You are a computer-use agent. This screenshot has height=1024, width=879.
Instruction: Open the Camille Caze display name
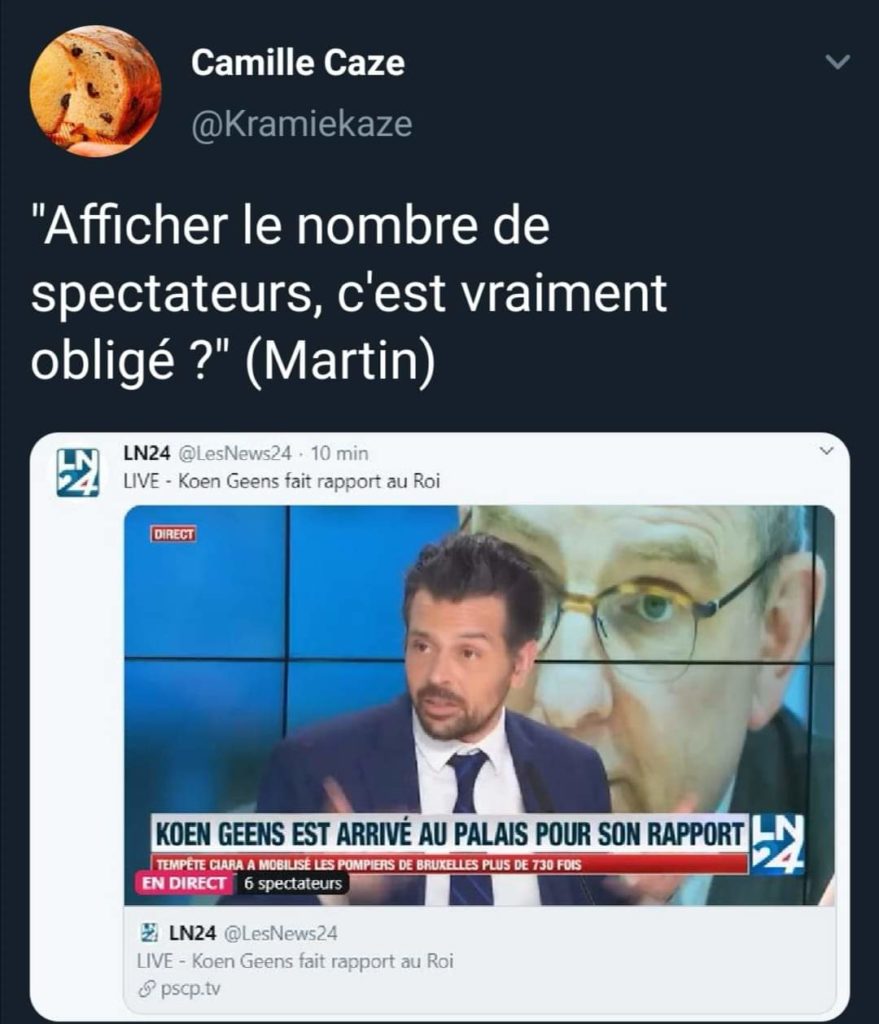[298, 63]
